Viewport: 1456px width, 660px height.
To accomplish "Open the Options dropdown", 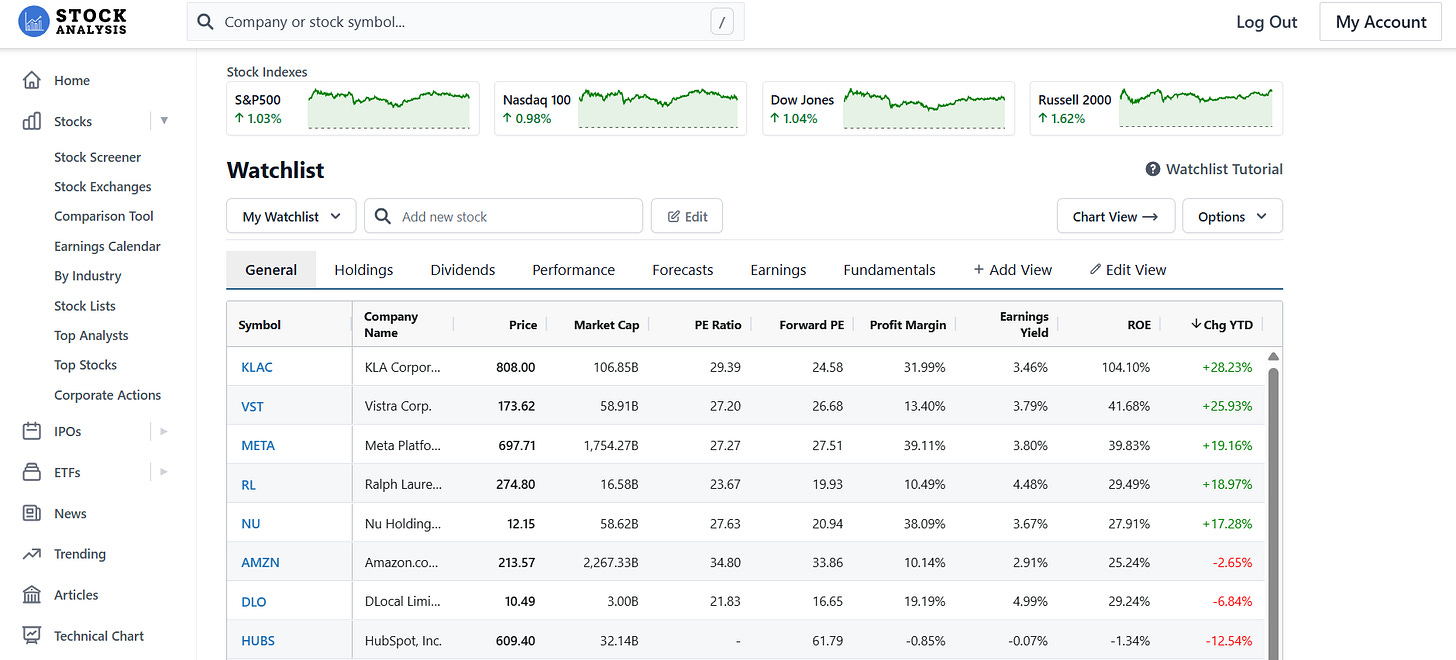I will pyautogui.click(x=1232, y=216).
